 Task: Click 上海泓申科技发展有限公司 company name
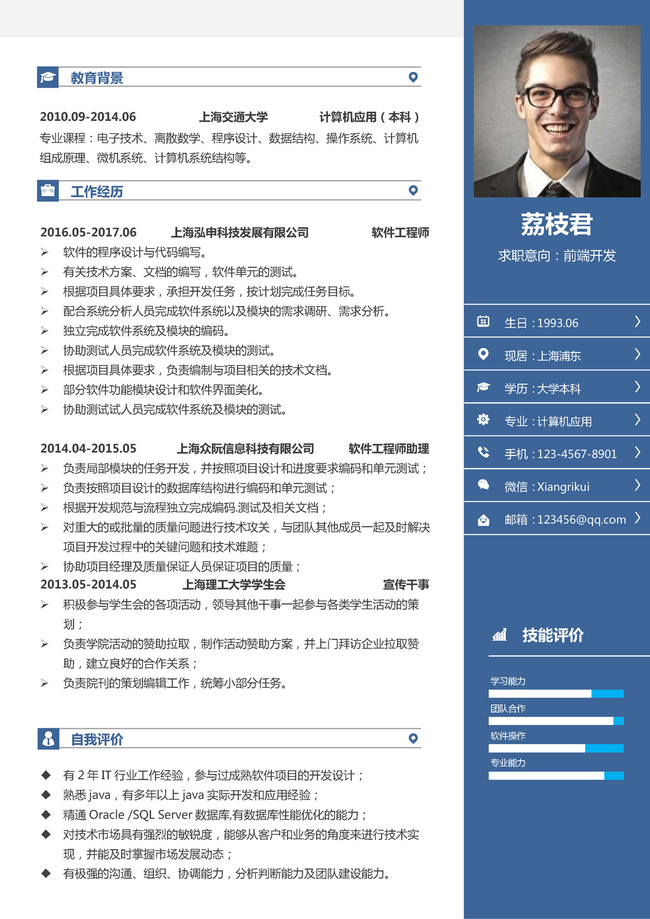pyautogui.click(x=240, y=233)
